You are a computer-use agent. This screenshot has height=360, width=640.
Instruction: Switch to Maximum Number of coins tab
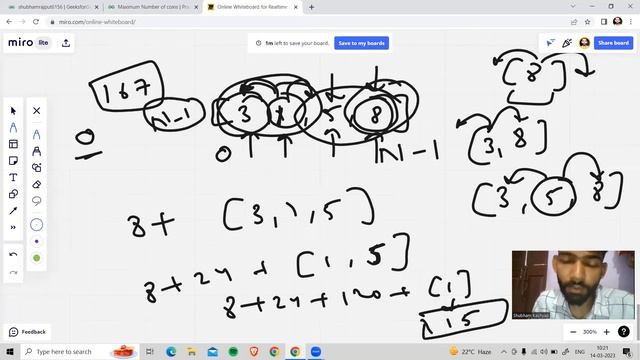point(153,7)
